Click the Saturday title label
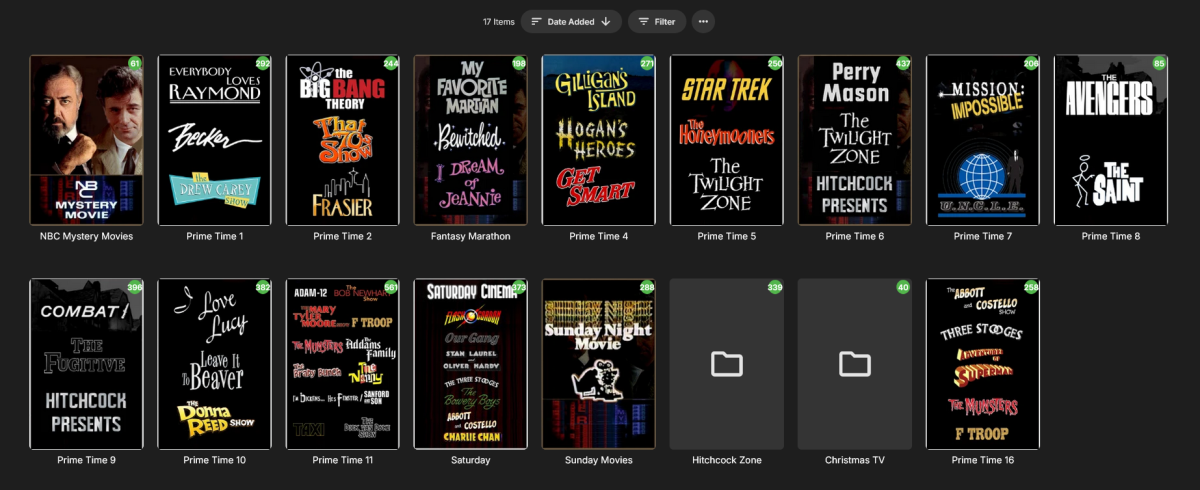 pyautogui.click(x=470, y=461)
